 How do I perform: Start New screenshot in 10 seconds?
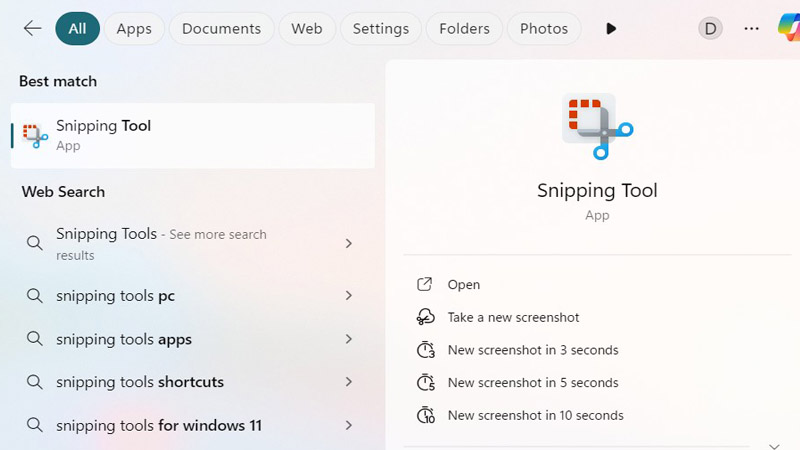tap(535, 415)
